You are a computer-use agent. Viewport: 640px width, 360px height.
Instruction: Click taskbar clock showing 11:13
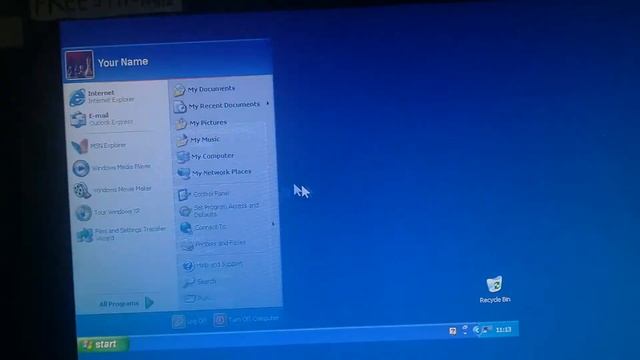(503, 329)
